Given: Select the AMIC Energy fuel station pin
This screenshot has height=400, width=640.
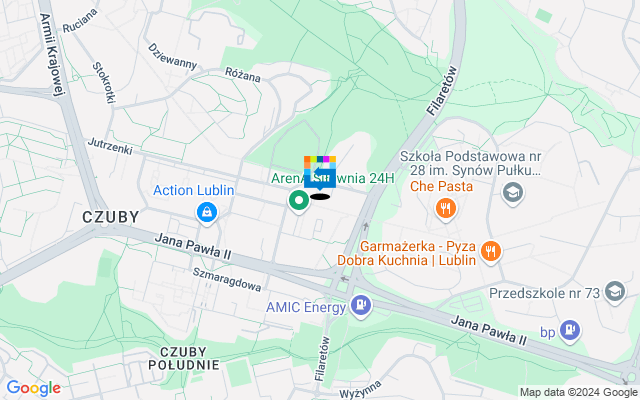Looking at the screenshot, I should [360, 306].
